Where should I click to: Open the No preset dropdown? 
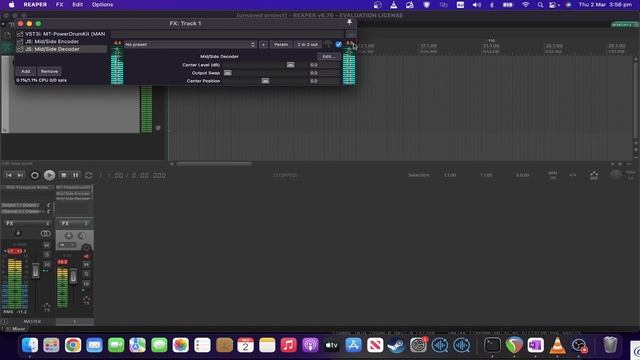point(190,44)
